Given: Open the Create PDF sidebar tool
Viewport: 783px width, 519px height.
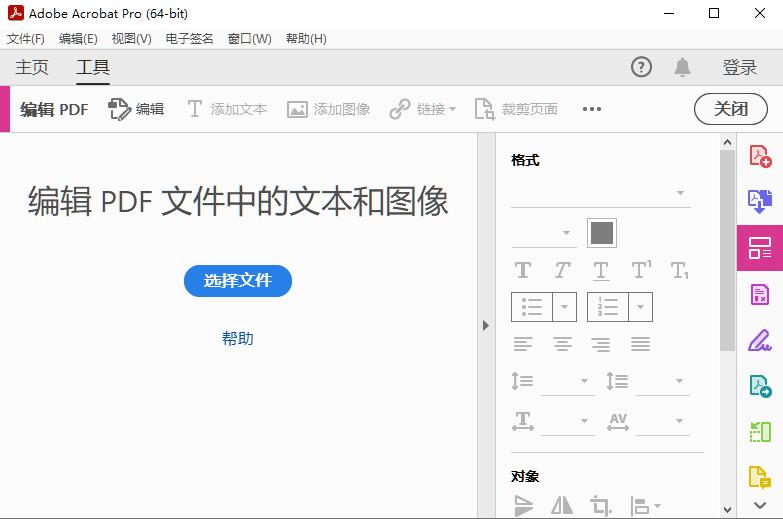Looking at the screenshot, I should [x=760, y=156].
